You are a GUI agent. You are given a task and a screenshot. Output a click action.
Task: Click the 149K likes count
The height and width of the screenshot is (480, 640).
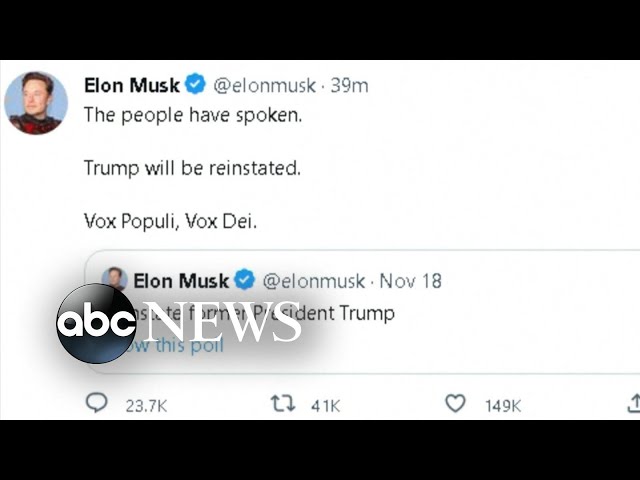point(503,406)
